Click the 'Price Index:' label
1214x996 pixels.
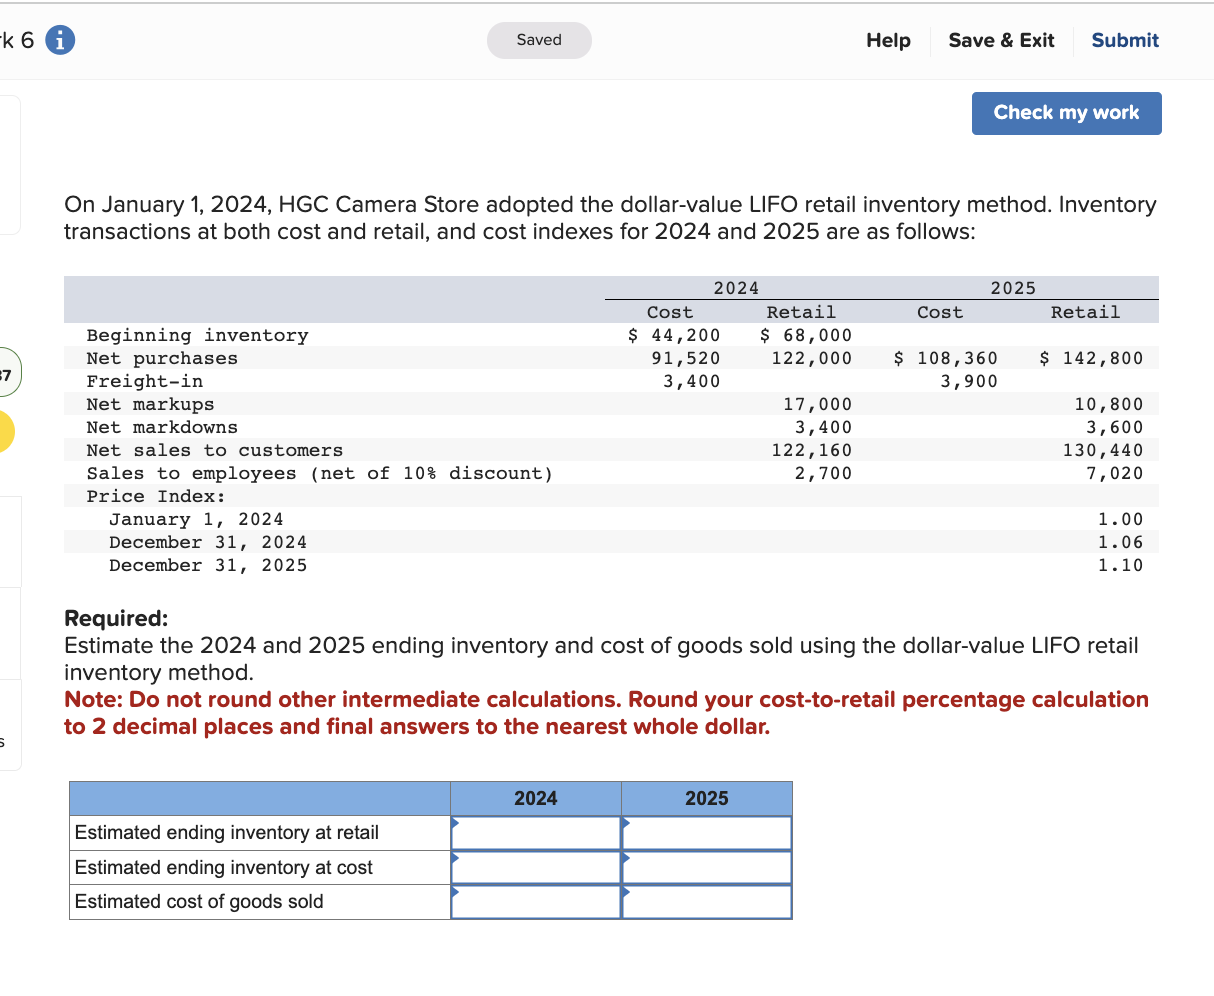click(x=156, y=496)
